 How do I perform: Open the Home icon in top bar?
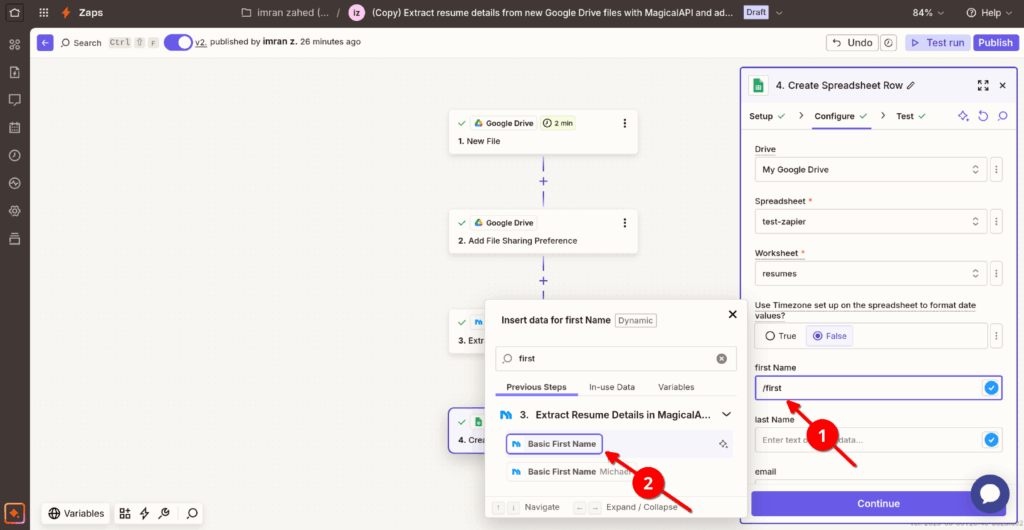(14, 12)
